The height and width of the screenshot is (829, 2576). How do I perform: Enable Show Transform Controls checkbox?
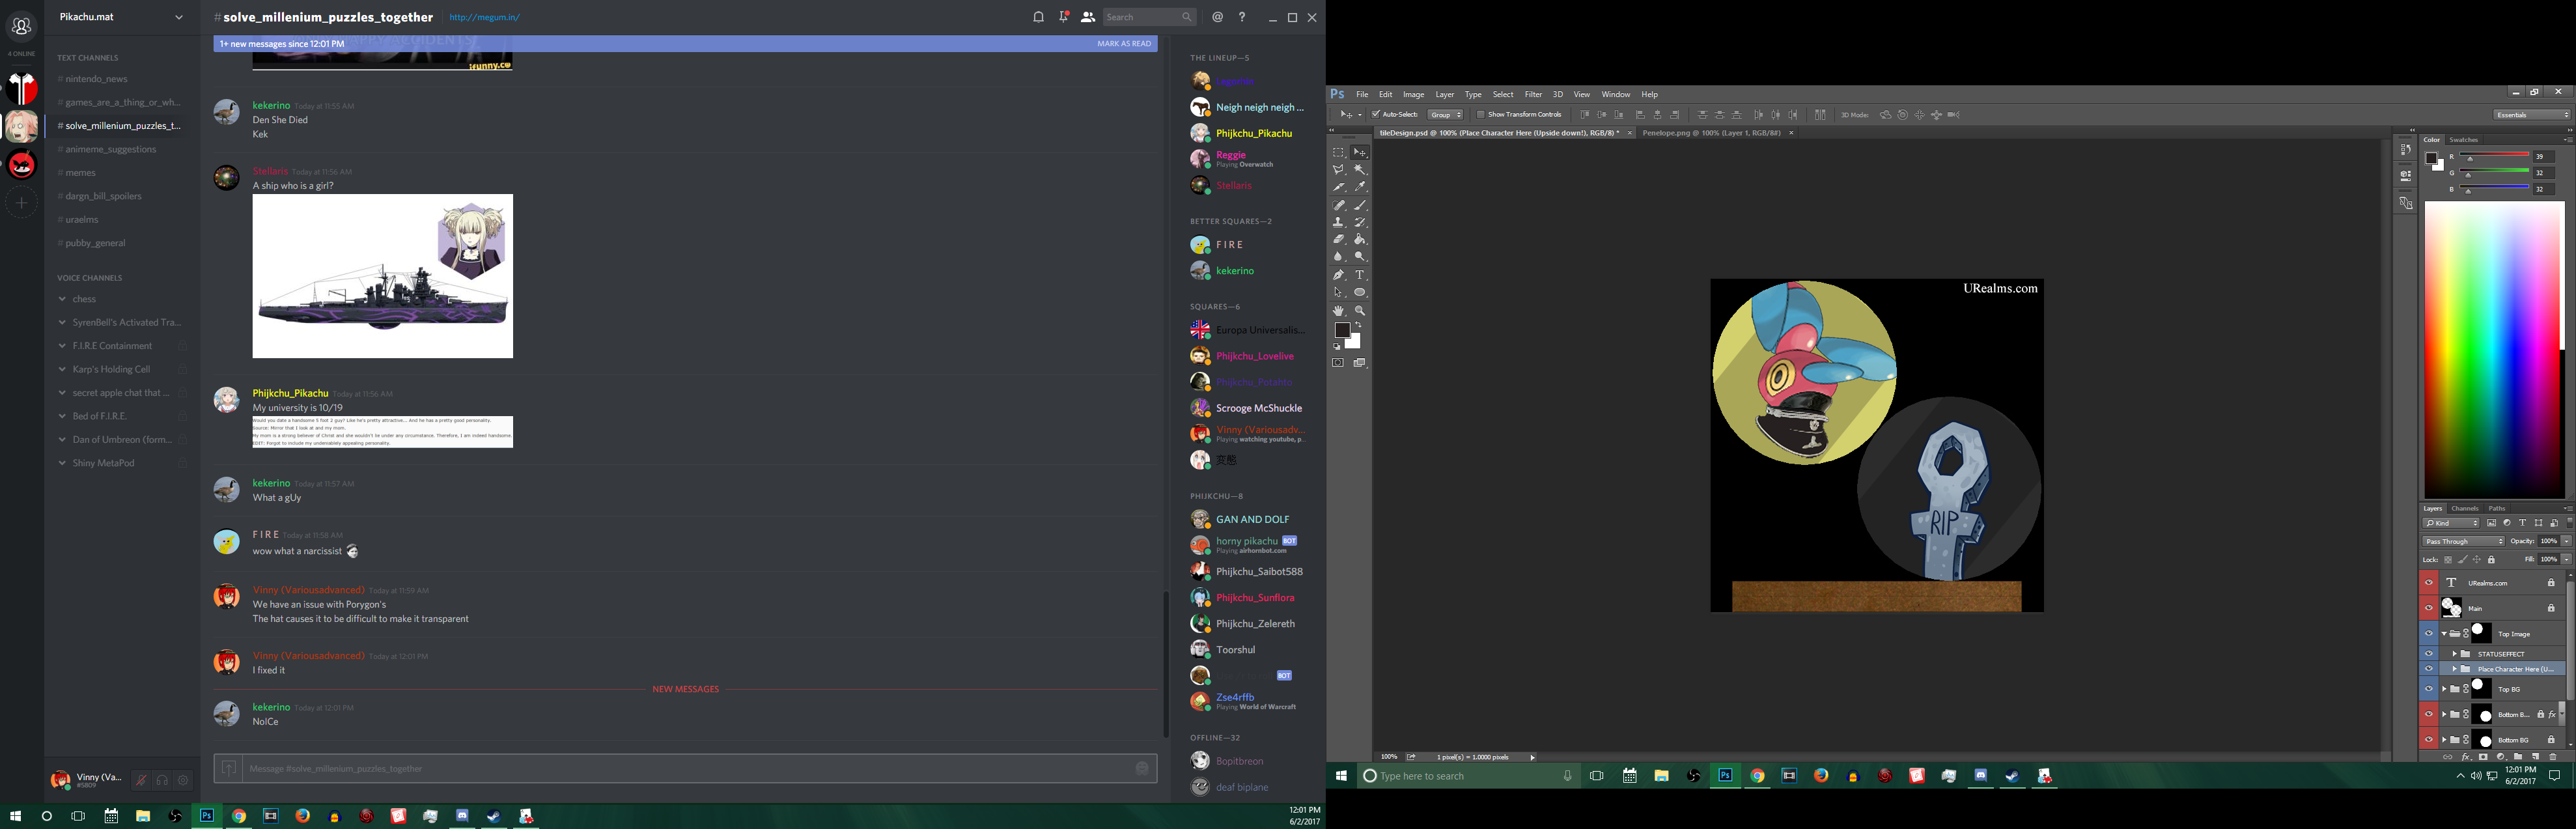(1481, 115)
